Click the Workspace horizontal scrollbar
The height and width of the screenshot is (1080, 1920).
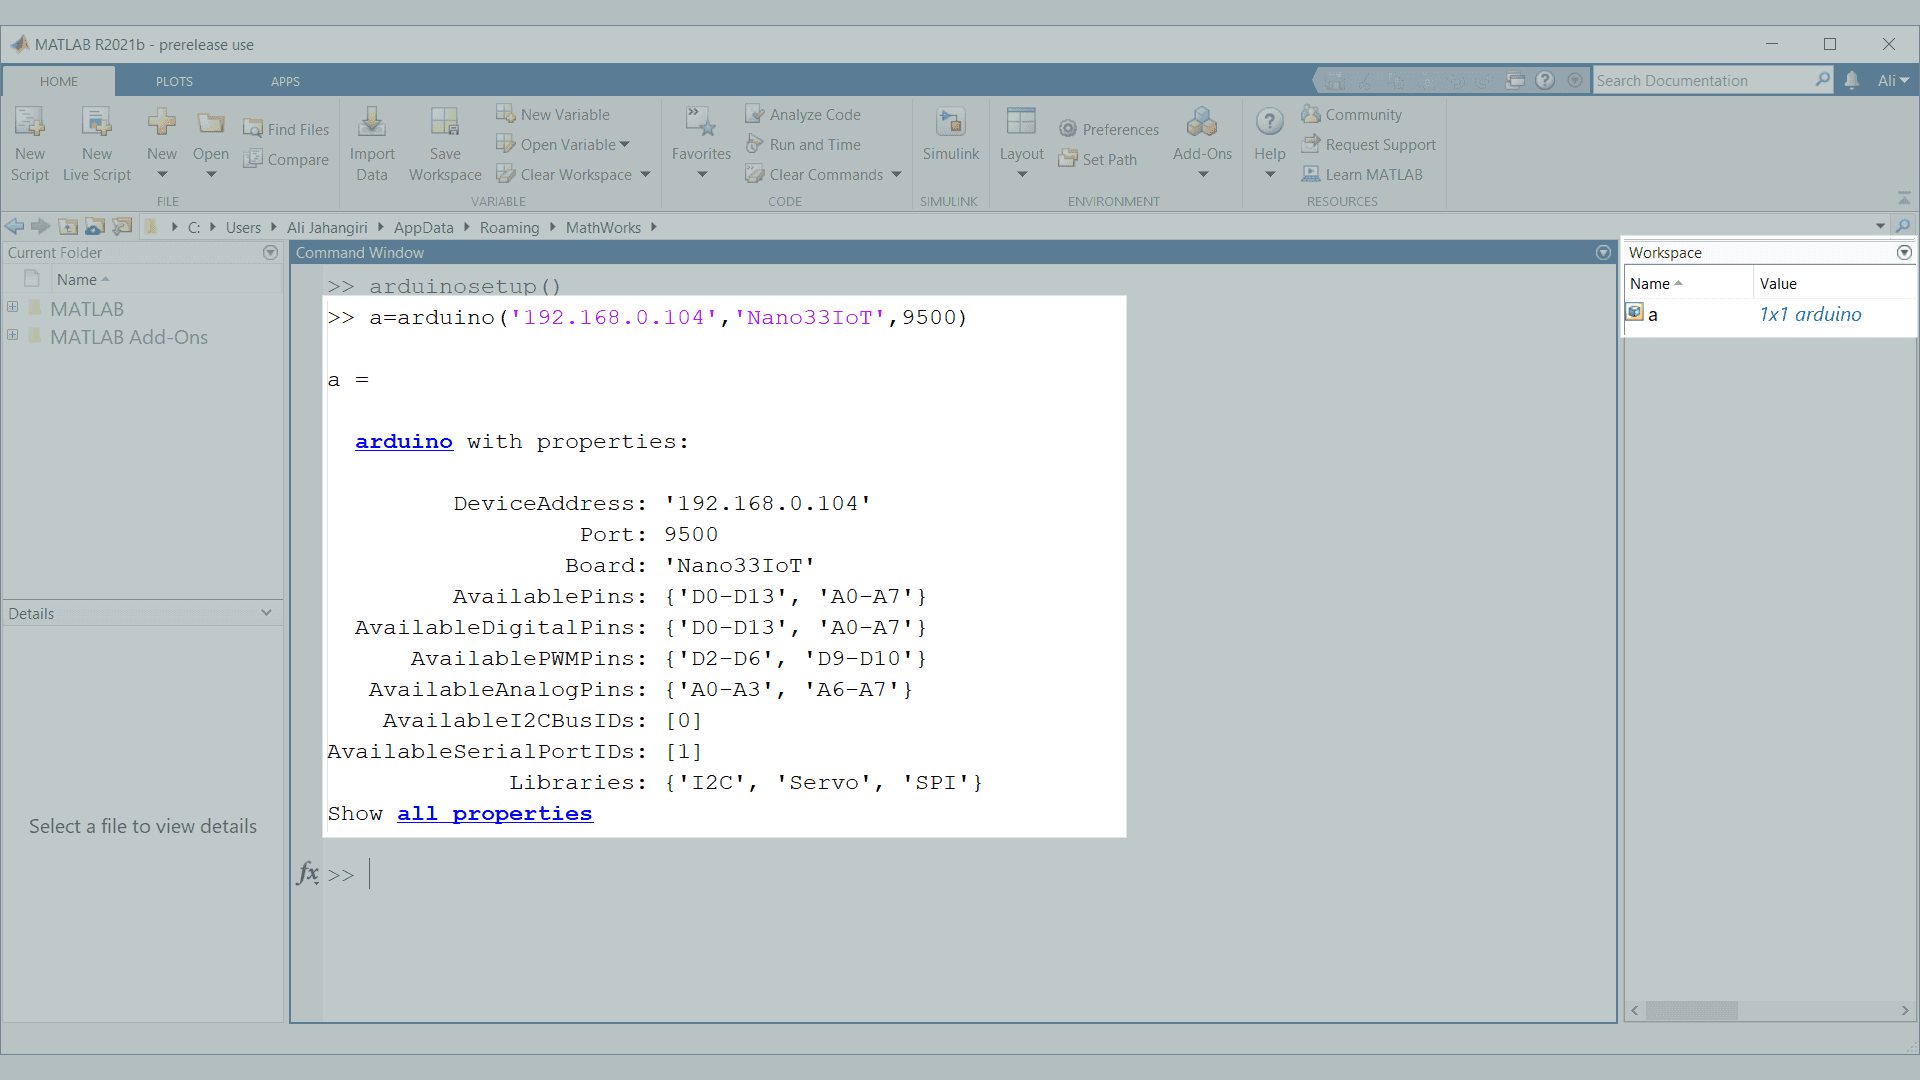tap(1691, 1011)
